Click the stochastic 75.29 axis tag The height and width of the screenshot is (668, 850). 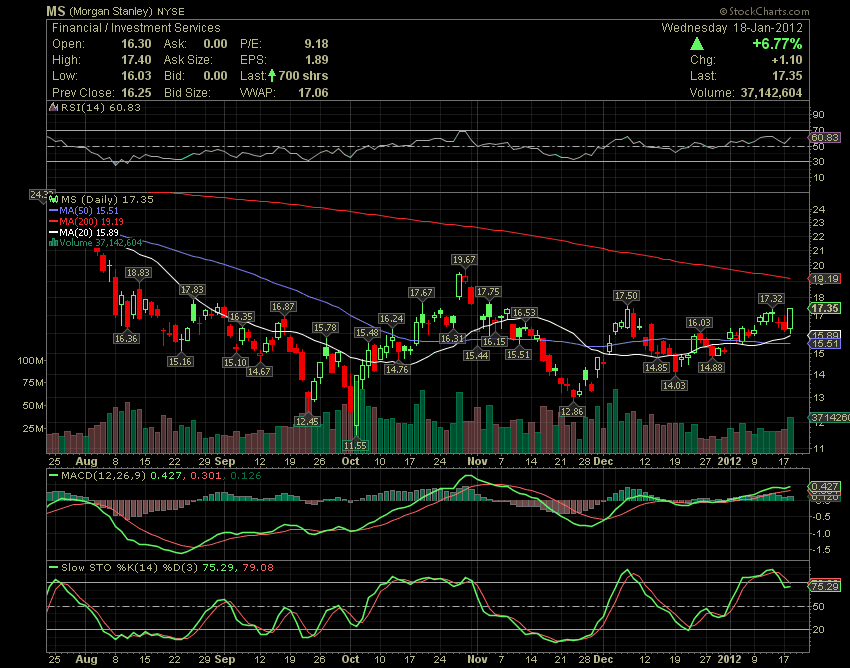click(x=825, y=586)
